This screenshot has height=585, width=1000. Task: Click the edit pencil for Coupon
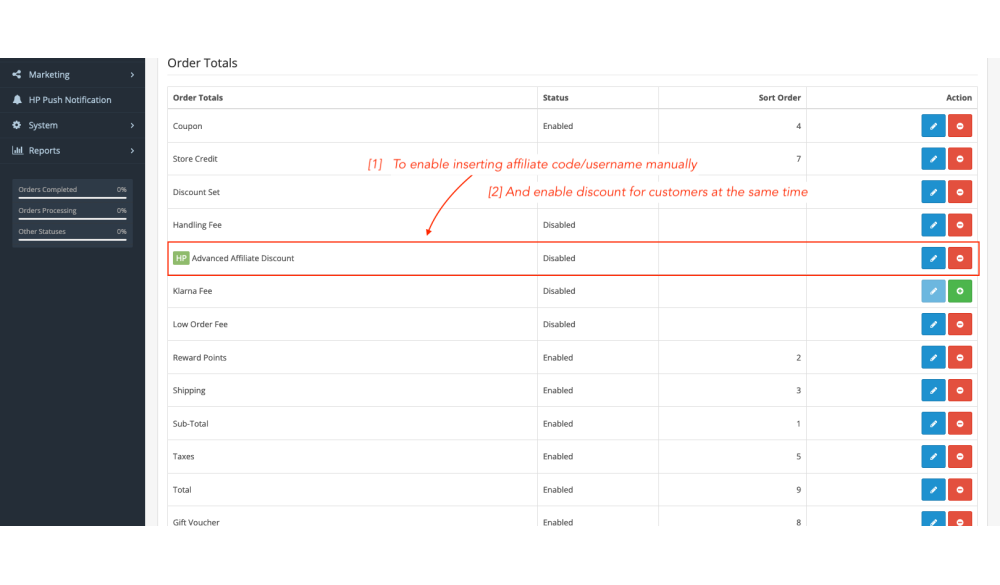(x=932, y=126)
